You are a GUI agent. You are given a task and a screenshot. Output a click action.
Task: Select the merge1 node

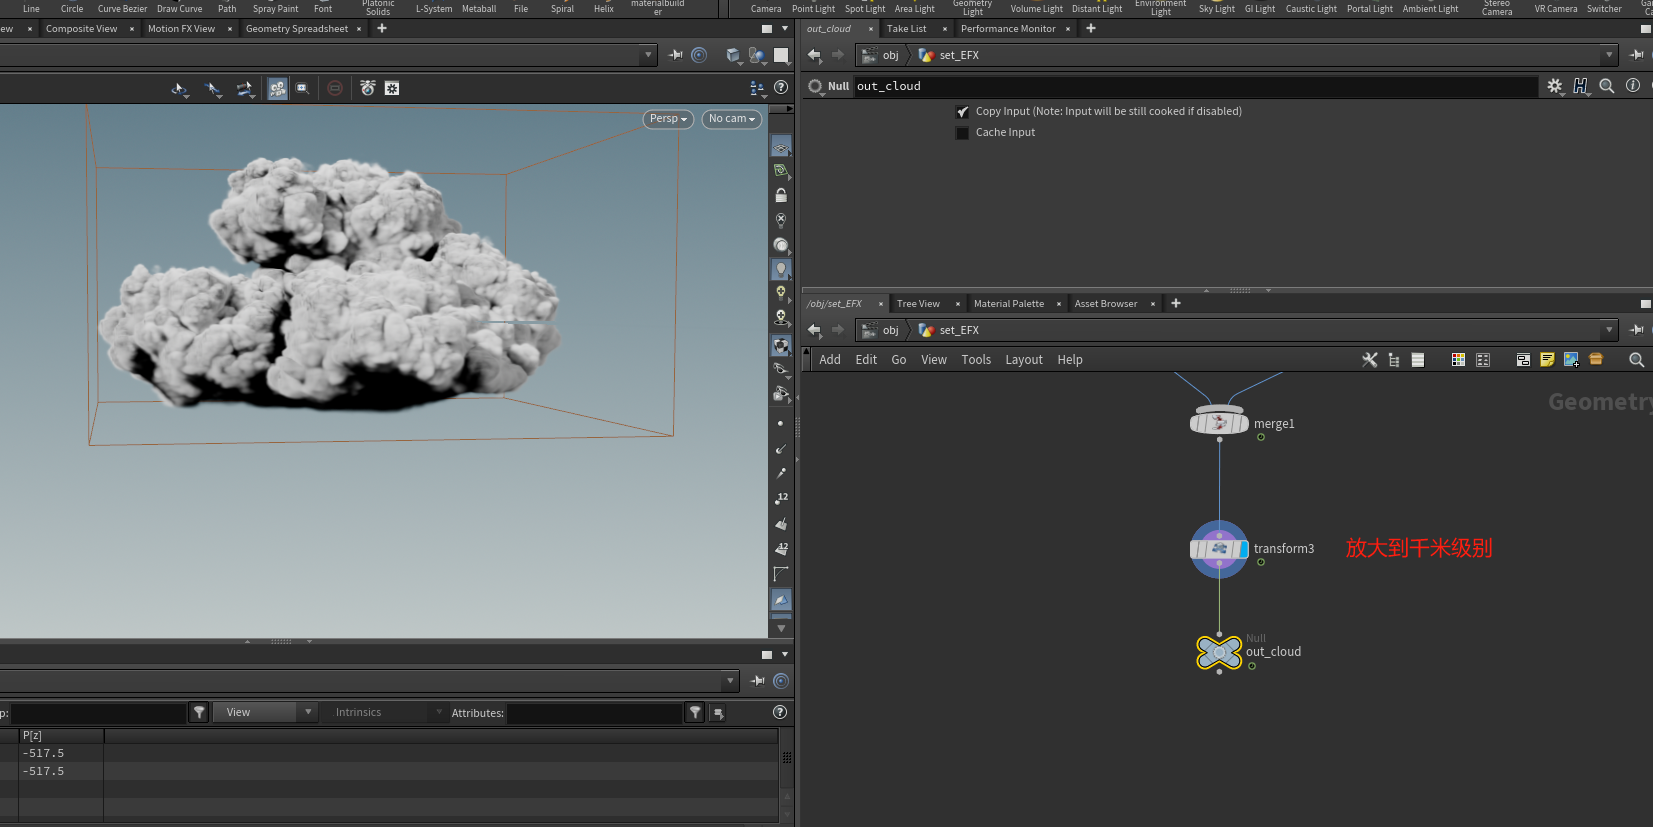point(1218,423)
